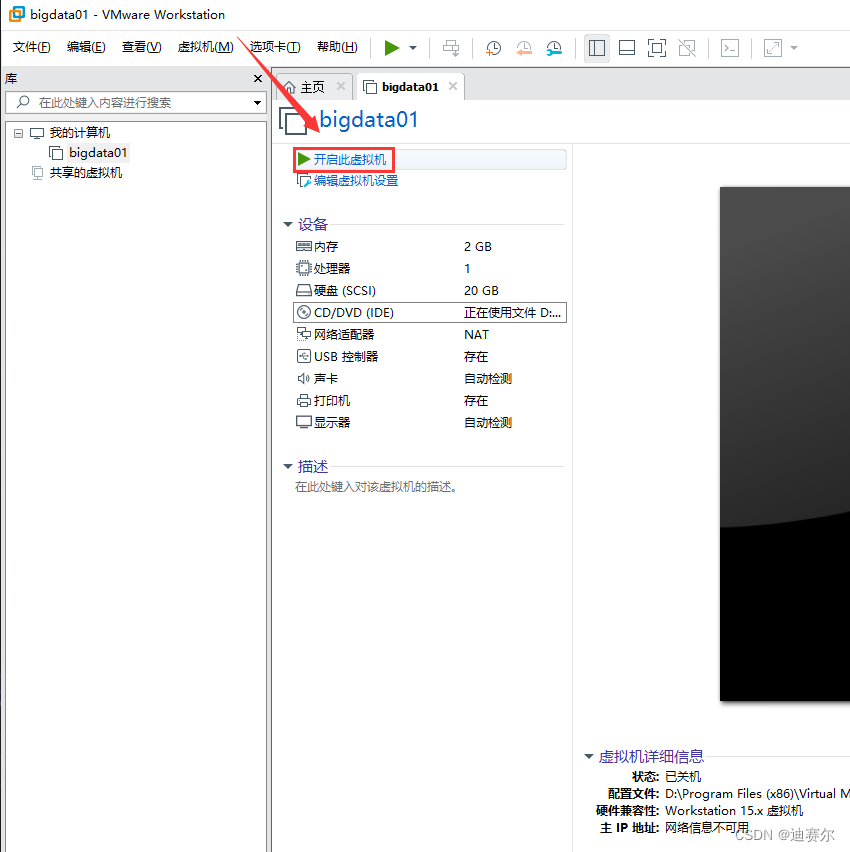Select the 声卡 device row

[x=429, y=379]
